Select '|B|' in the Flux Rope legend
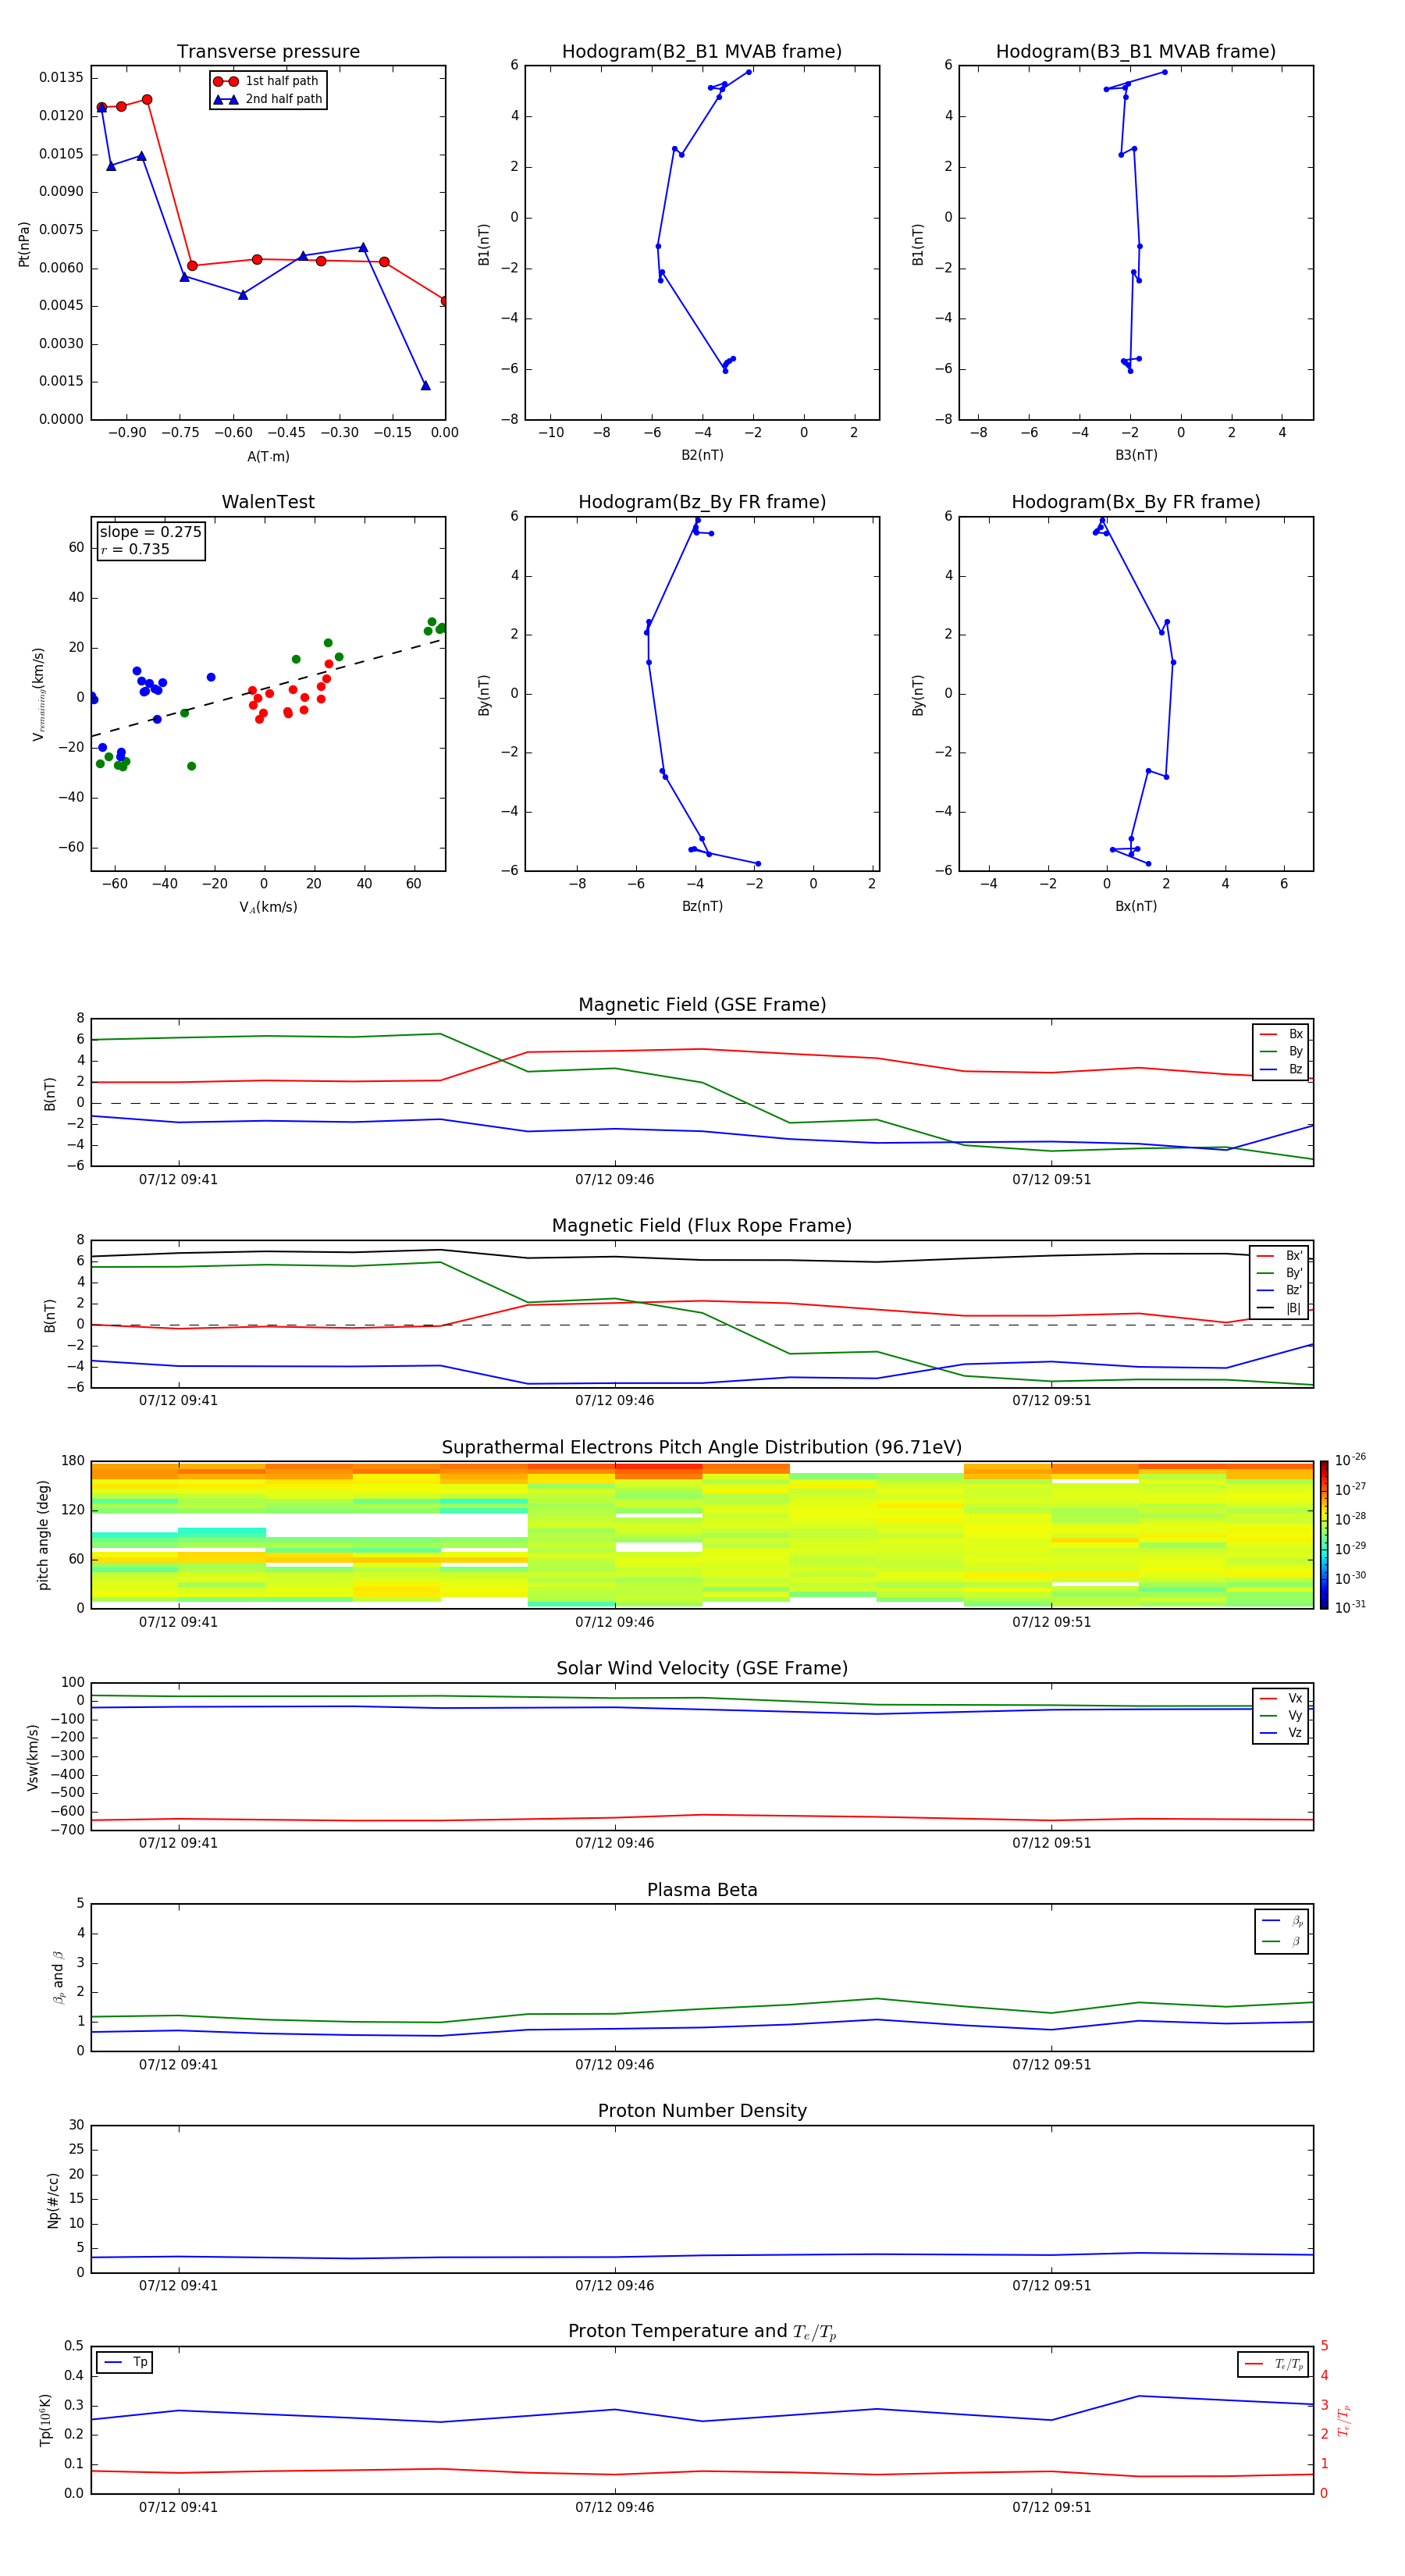This screenshot has width=1405, height=2576. [x=1279, y=1308]
